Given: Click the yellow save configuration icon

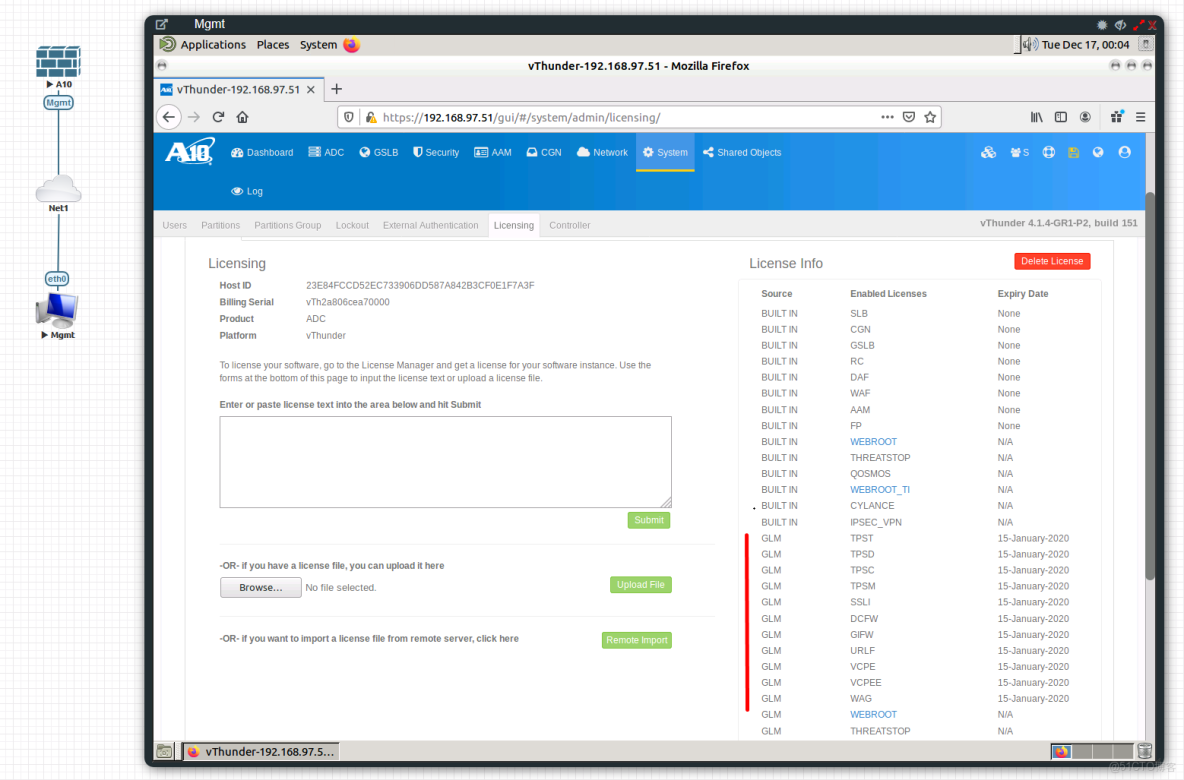Looking at the screenshot, I should pyautogui.click(x=1074, y=153).
